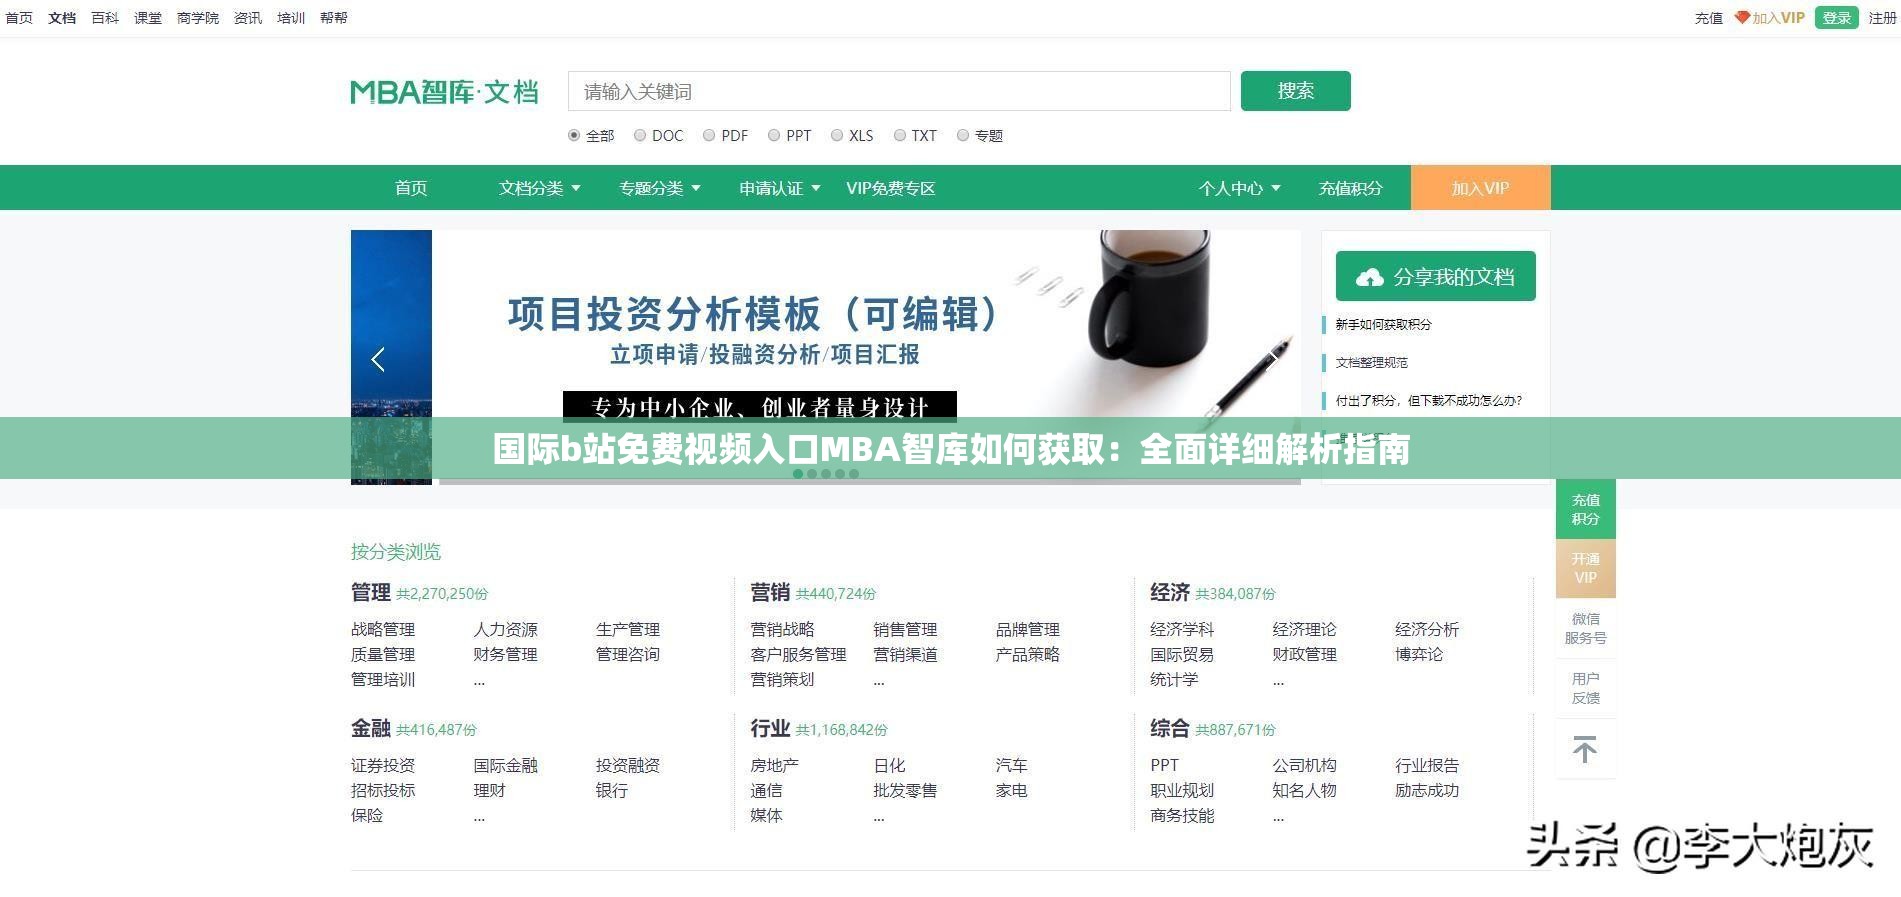Image resolution: width=1901 pixels, height=897 pixels.
Task: Open 品牌管理 subcategory
Action: [x=1028, y=629]
